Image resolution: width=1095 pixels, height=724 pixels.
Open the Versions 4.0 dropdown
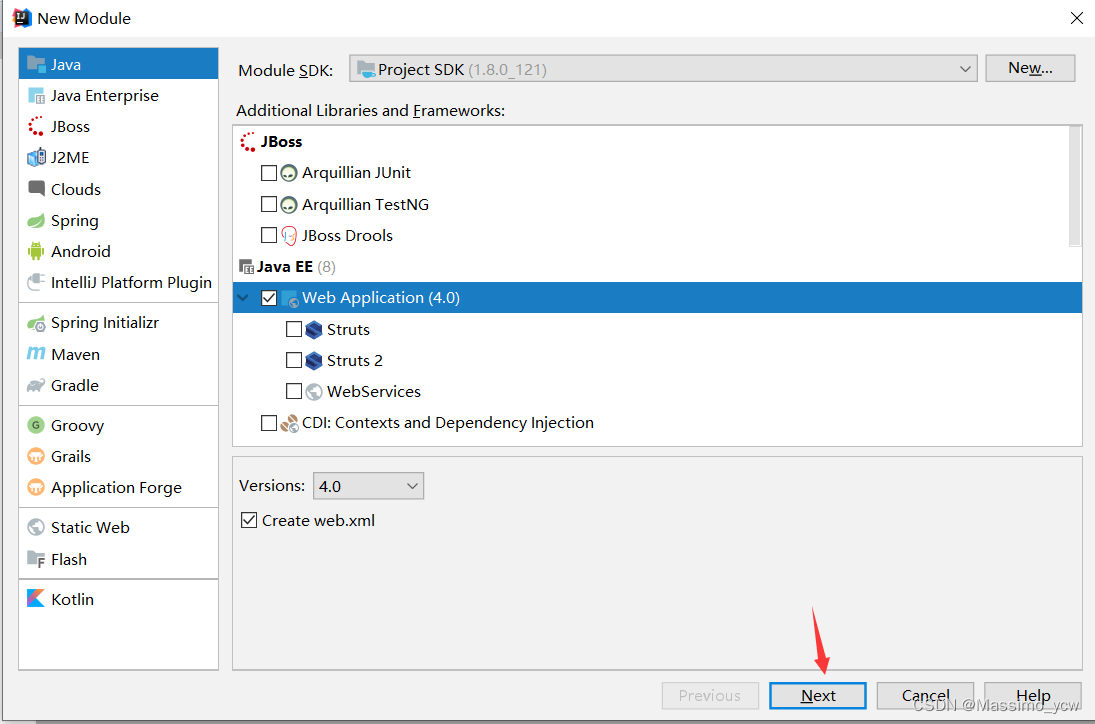pyautogui.click(x=368, y=486)
